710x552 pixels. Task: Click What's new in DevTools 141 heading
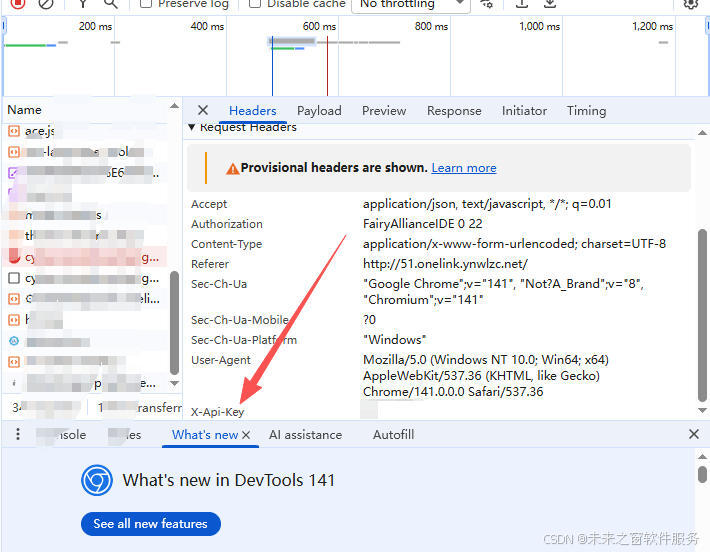(x=229, y=480)
